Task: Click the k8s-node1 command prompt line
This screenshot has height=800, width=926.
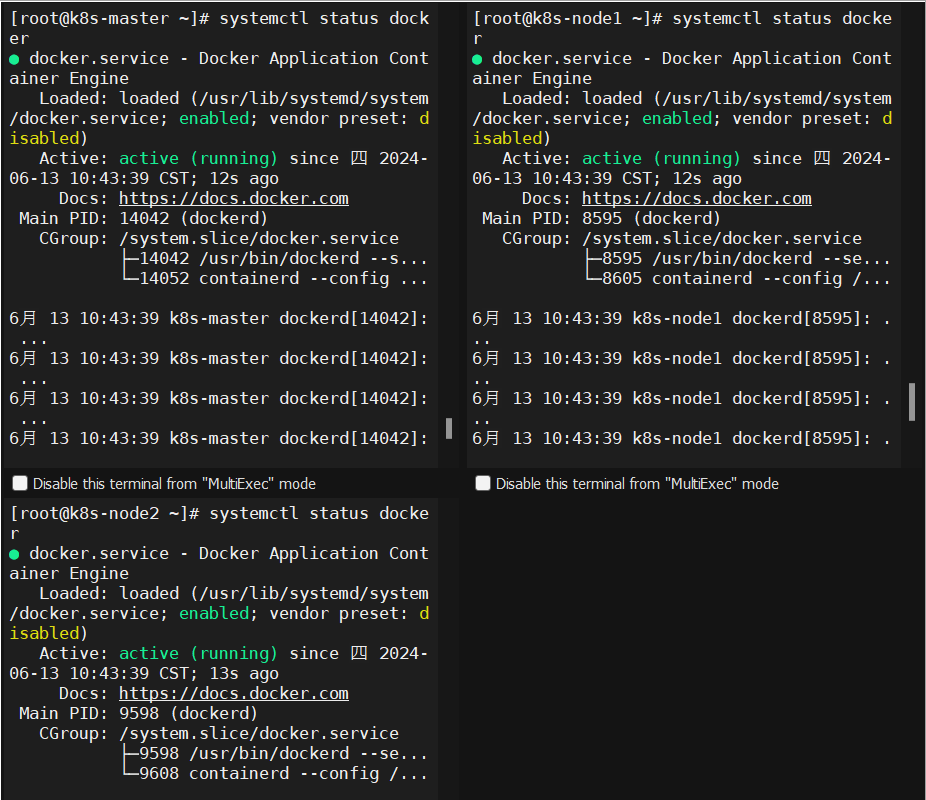Action: (682, 28)
